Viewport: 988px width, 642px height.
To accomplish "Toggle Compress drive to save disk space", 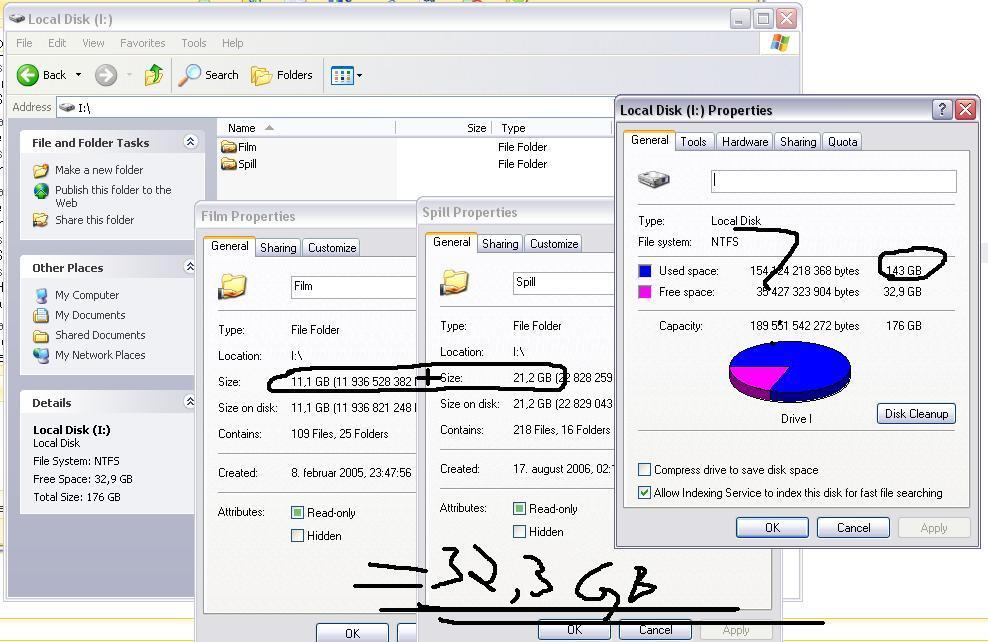I will (x=644, y=469).
